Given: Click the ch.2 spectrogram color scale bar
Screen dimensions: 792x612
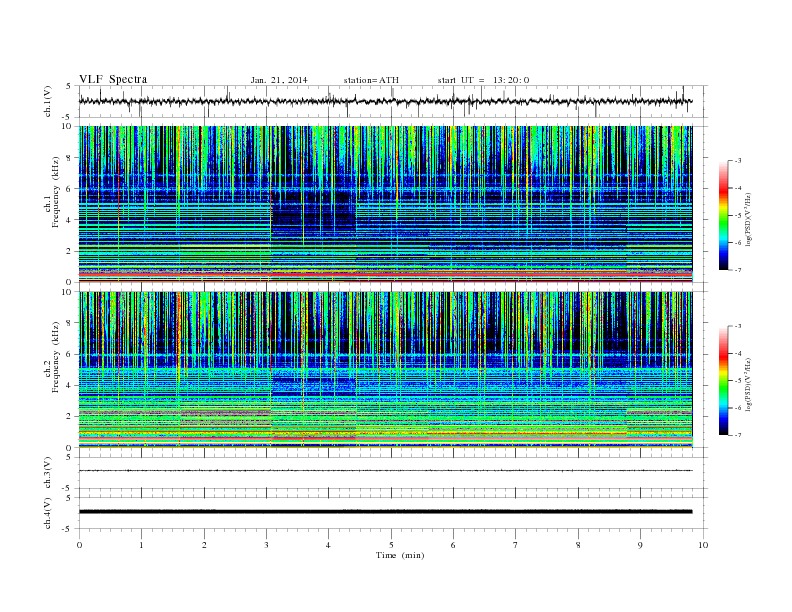Looking at the screenshot, I should click(723, 381).
